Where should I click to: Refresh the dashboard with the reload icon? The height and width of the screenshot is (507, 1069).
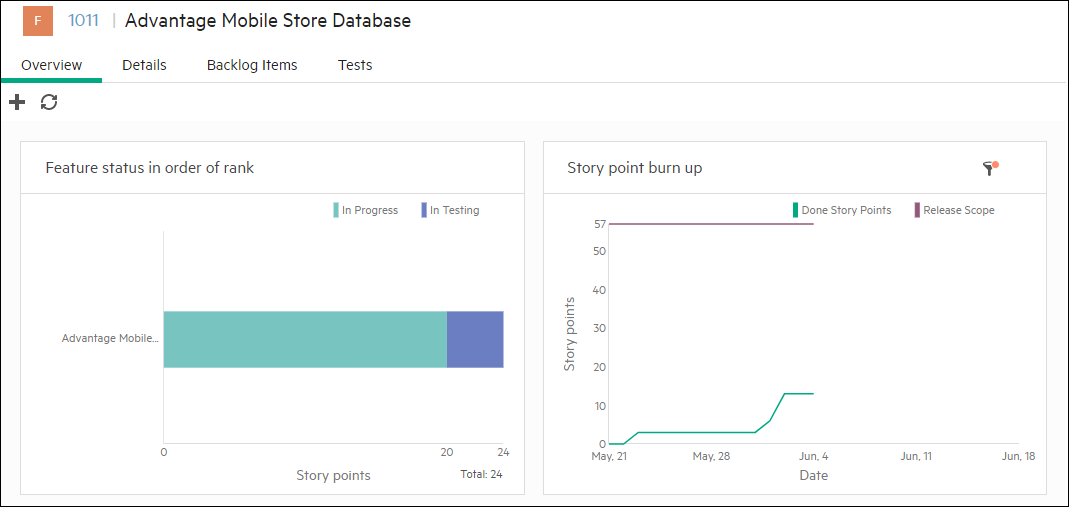click(x=49, y=102)
